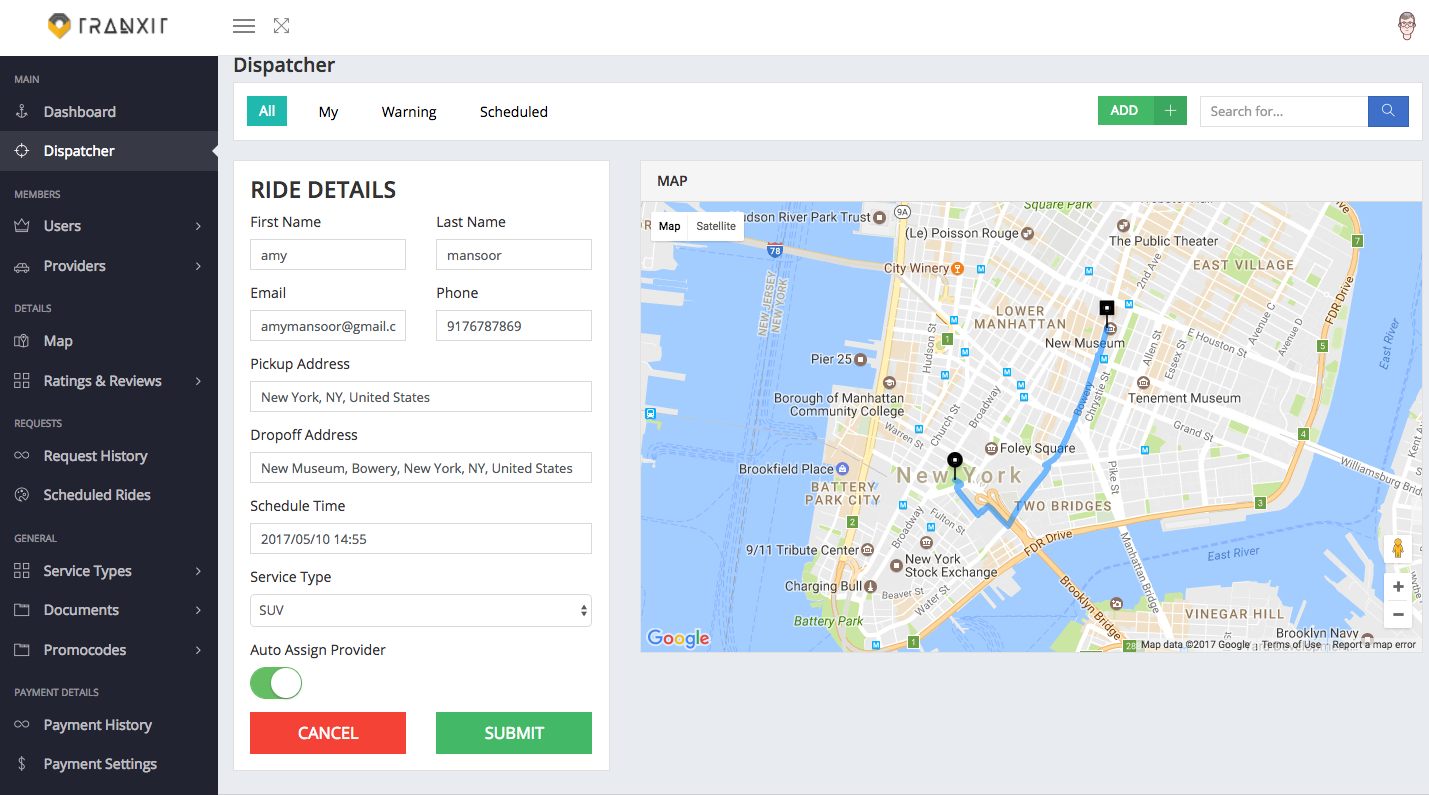Click the Map icon in sidebar

[x=21, y=341]
